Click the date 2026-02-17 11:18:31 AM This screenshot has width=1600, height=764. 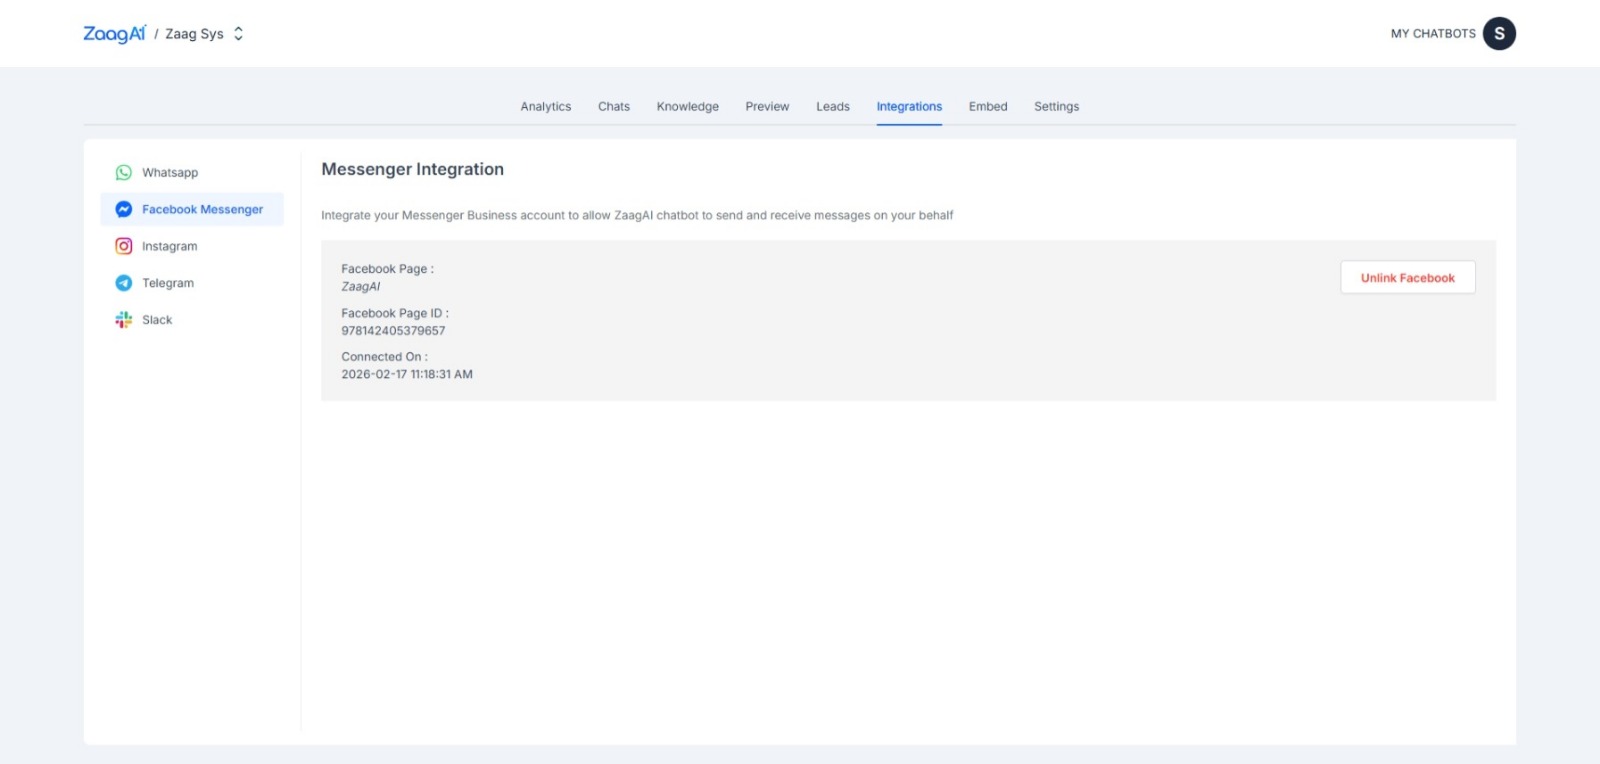click(407, 374)
